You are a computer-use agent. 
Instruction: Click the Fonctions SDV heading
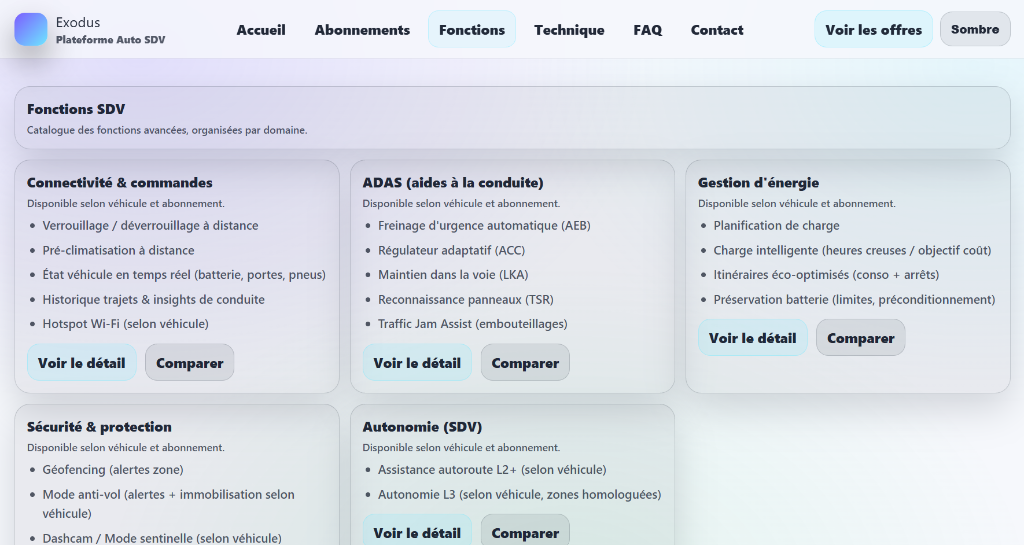point(76,109)
